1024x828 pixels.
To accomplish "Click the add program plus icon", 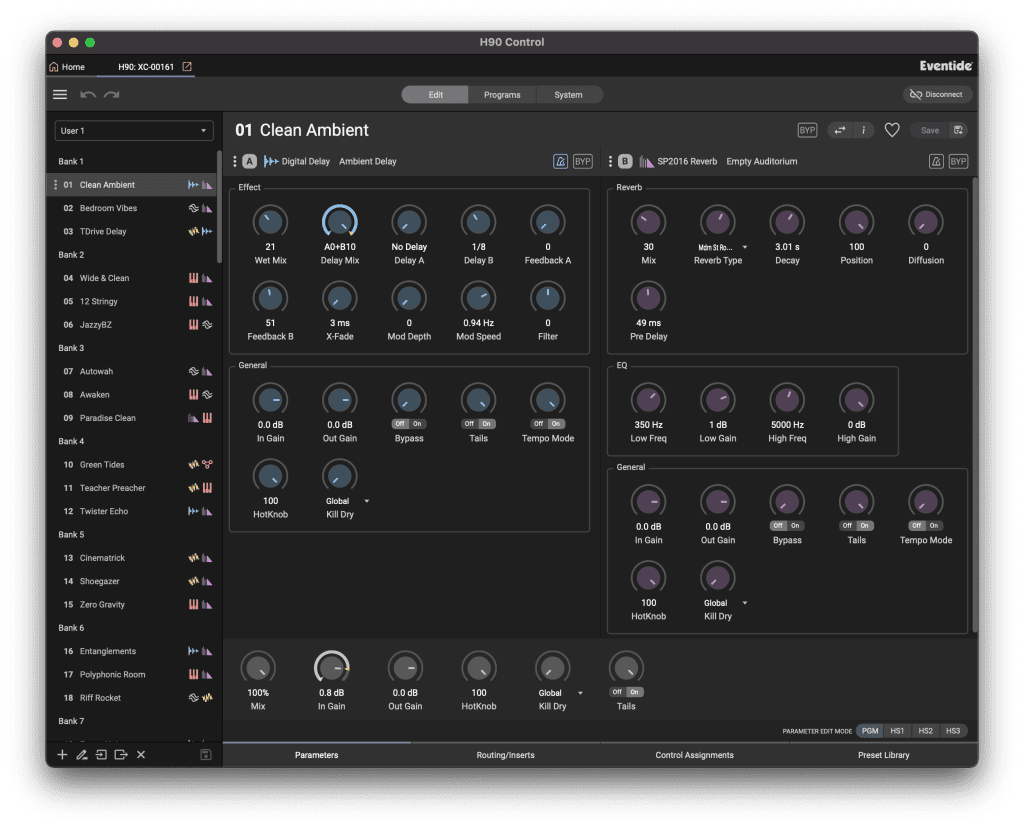I will (x=62, y=754).
